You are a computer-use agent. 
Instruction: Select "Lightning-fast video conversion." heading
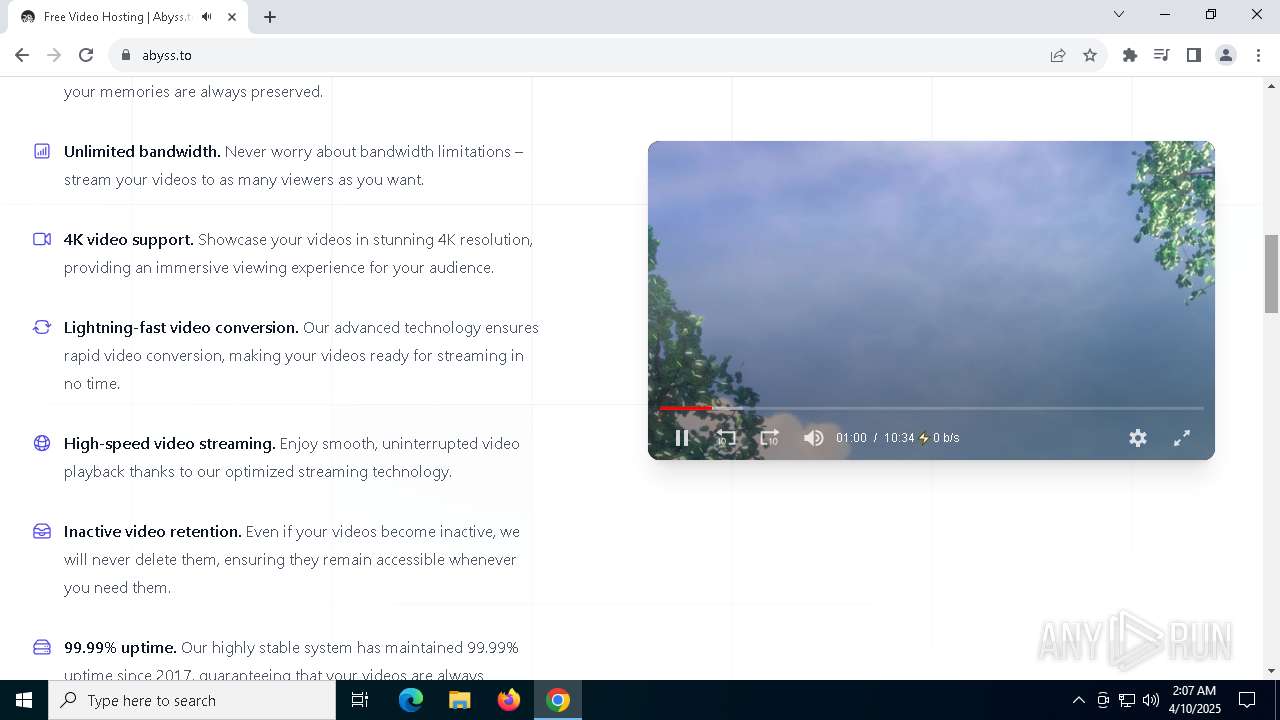point(181,327)
